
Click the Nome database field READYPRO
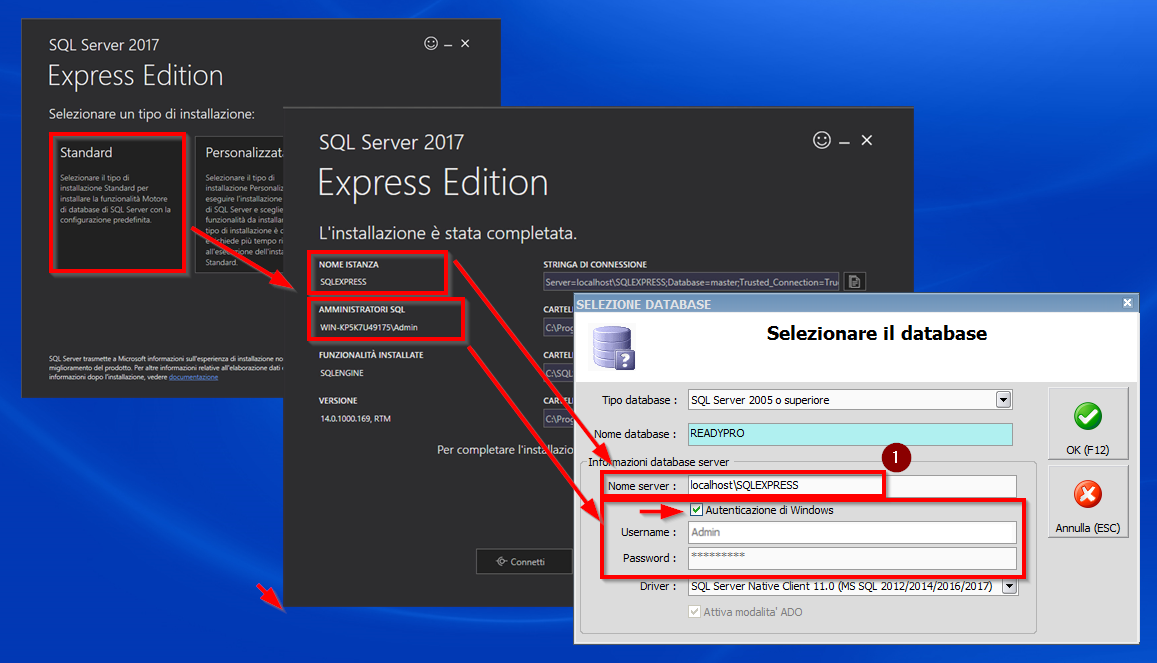(850, 434)
